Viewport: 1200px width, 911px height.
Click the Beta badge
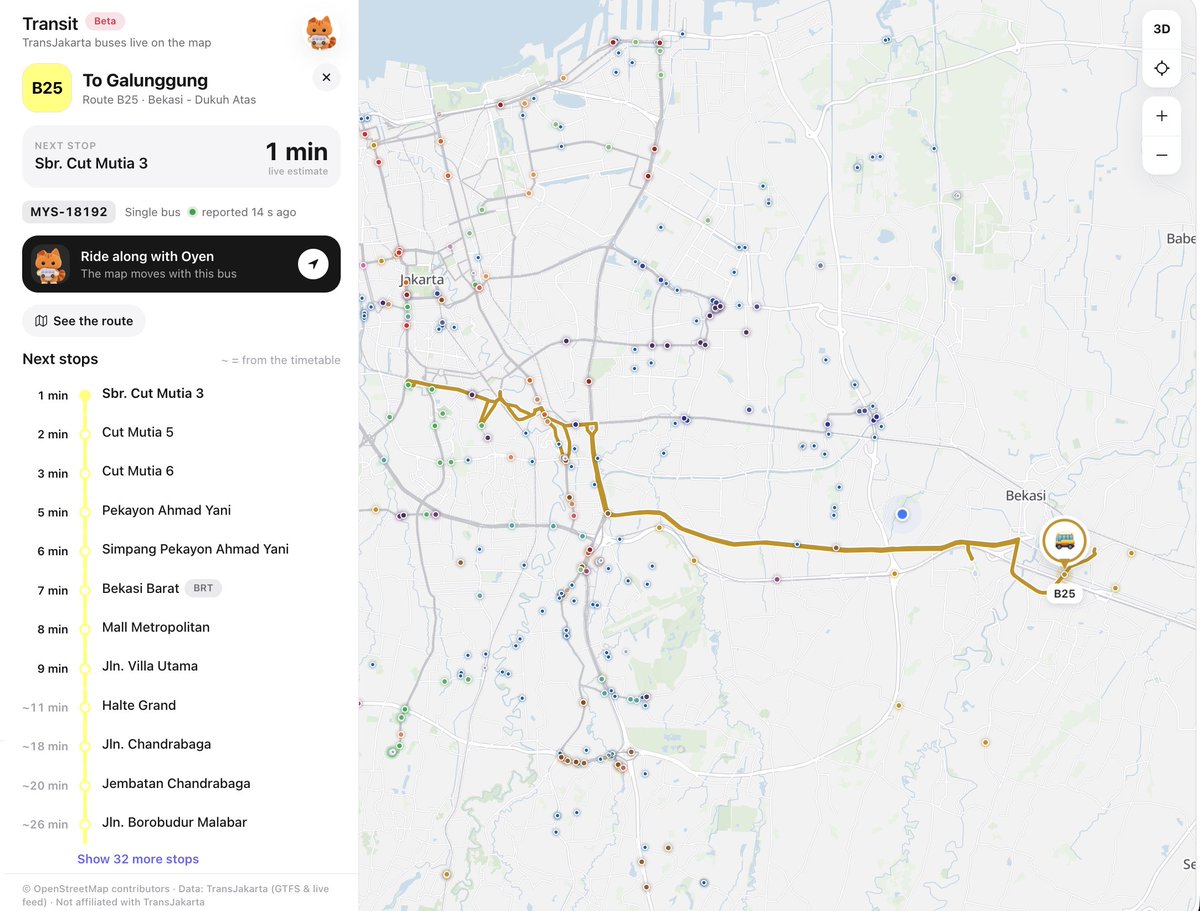[x=105, y=21]
